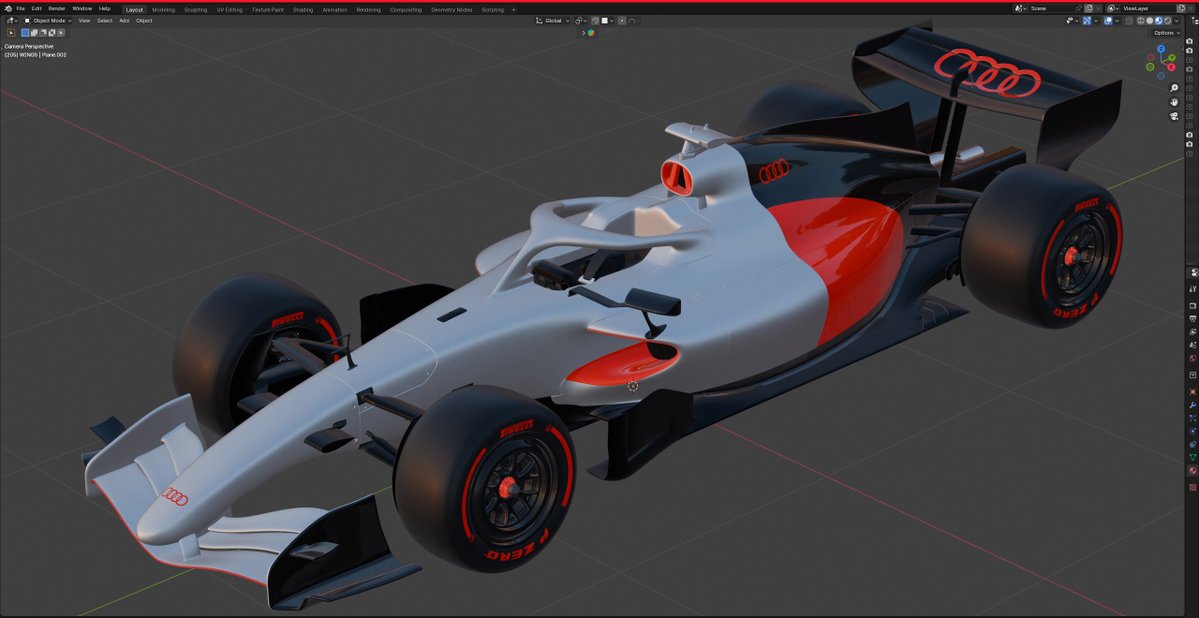Switch to solid viewport shading
1199x618 pixels.
1150,21
